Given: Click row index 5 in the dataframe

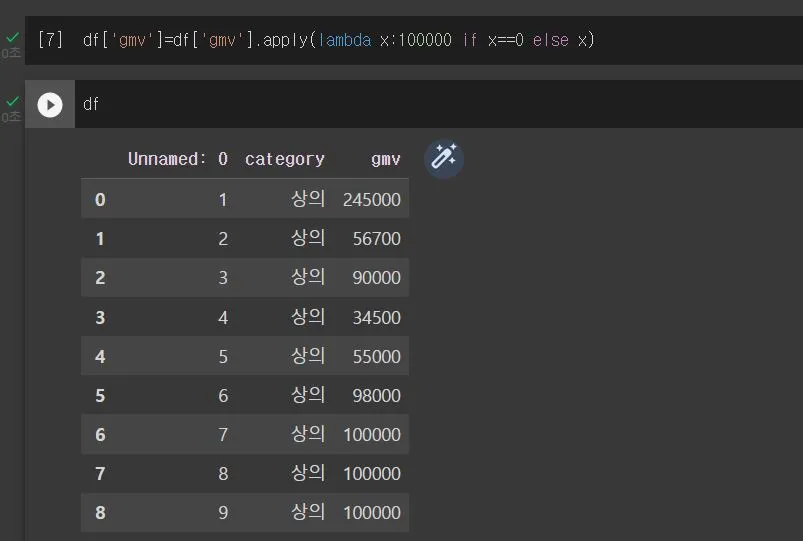Looking at the screenshot, I should [100, 396].
